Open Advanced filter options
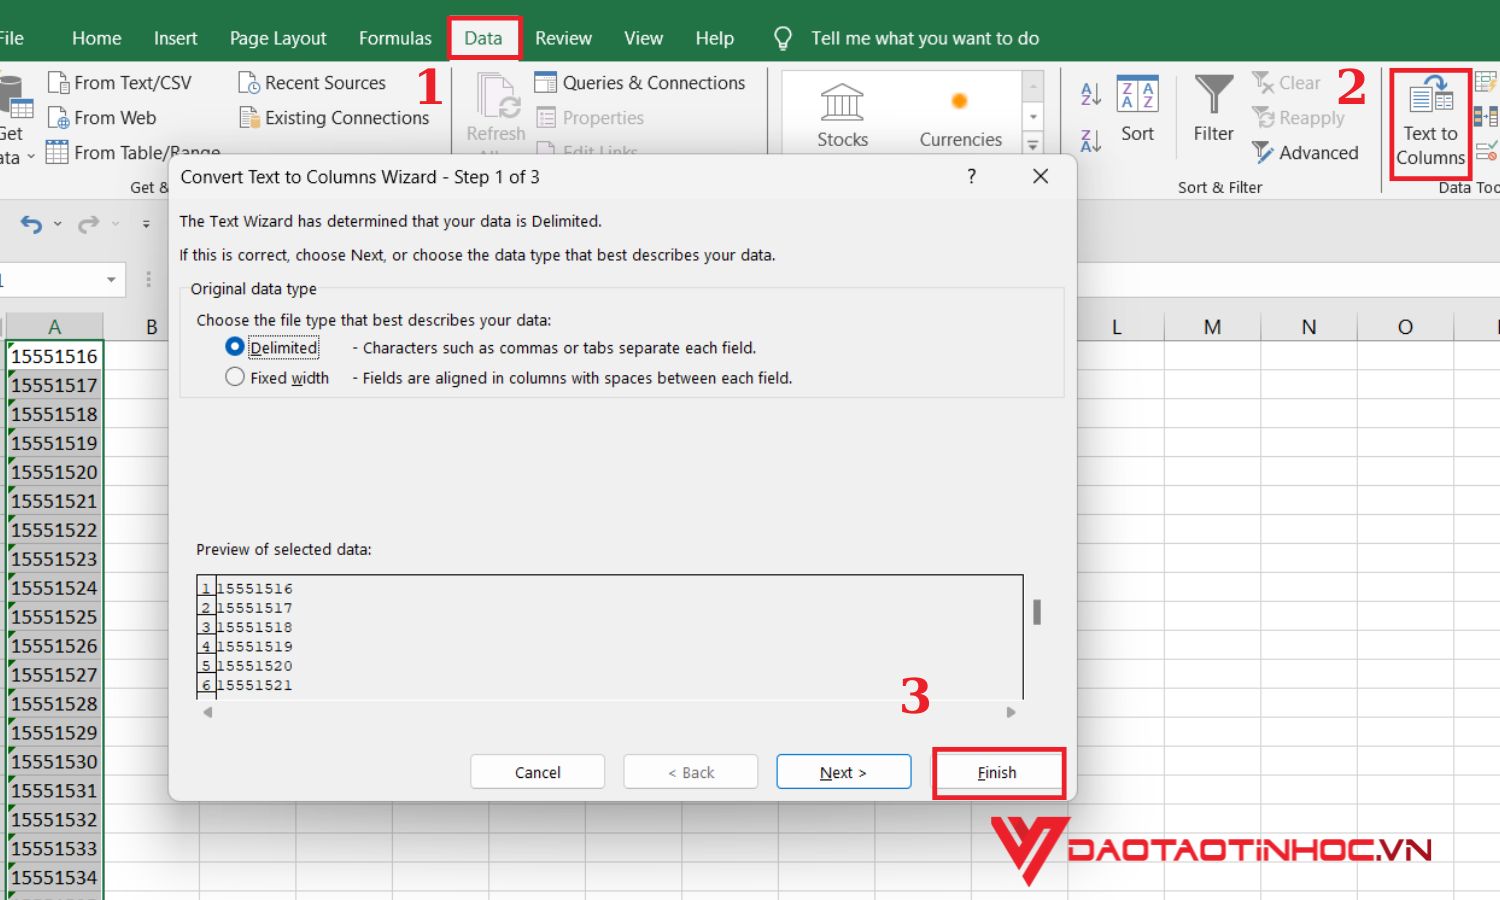The height and width of the screenshot is (900, 1500). click(1306, 153)
